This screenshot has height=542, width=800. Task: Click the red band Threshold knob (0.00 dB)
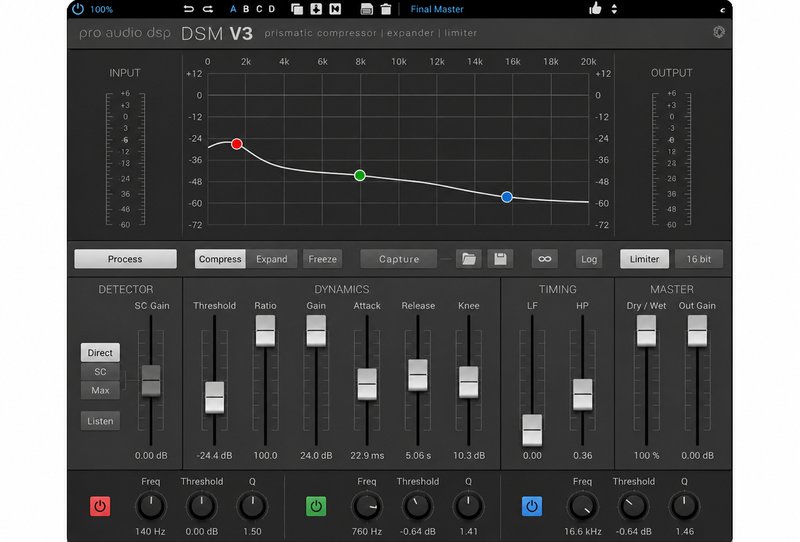tap(202, 506)
